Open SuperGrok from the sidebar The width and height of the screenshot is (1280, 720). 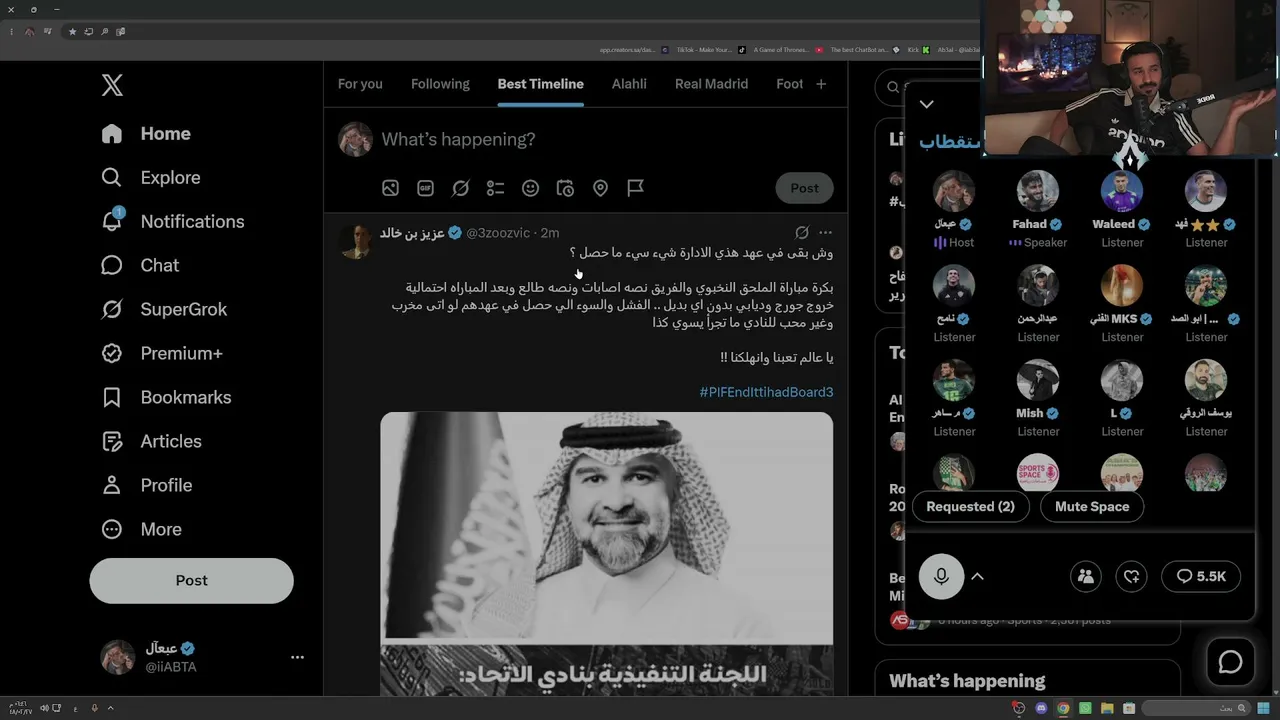(x=164, y=310)
